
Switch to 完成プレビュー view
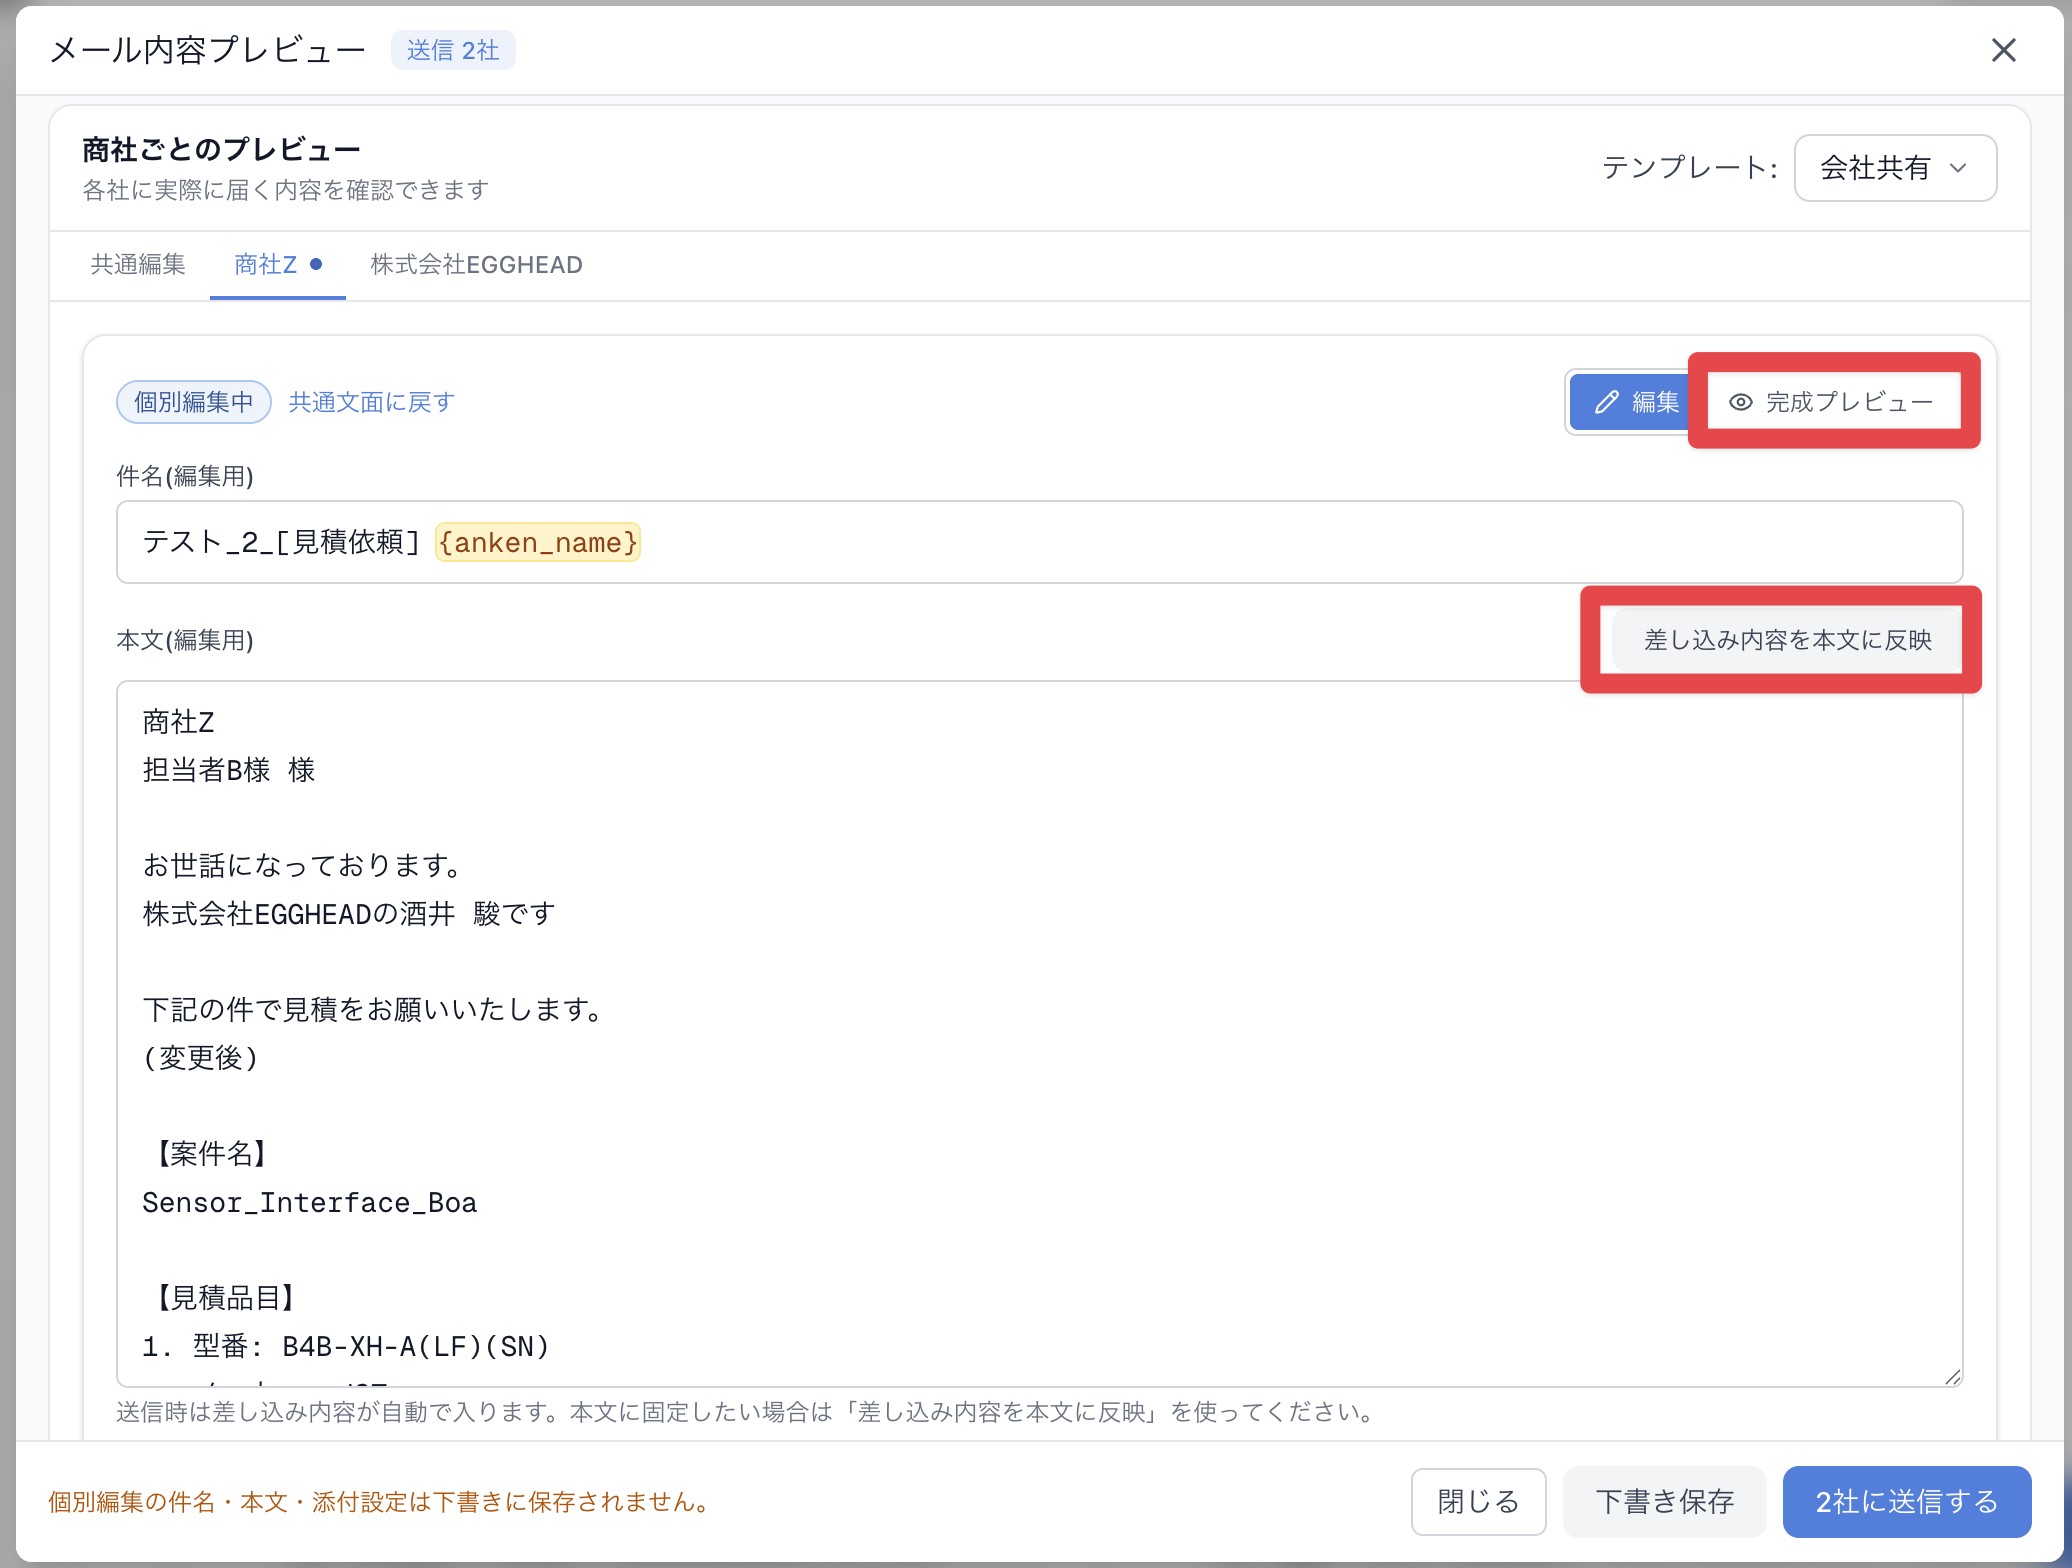[x=1833, y=402]
